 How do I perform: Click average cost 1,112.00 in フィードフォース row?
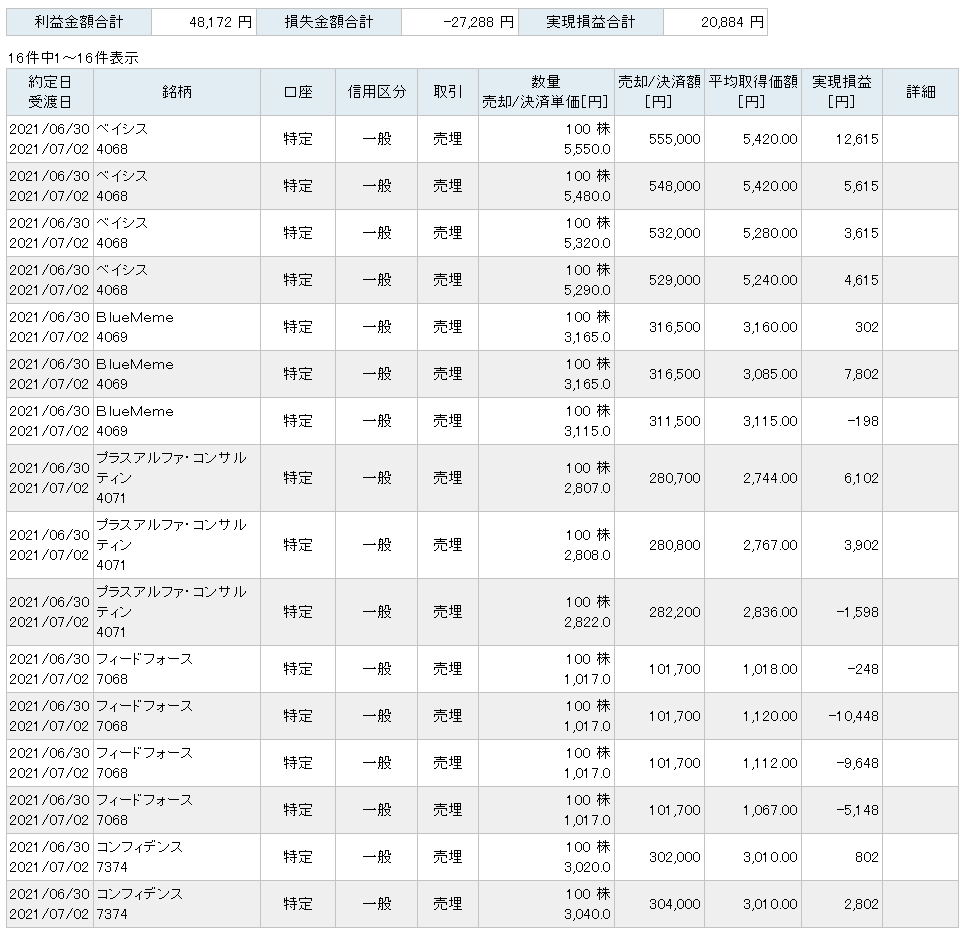(770, 763)
